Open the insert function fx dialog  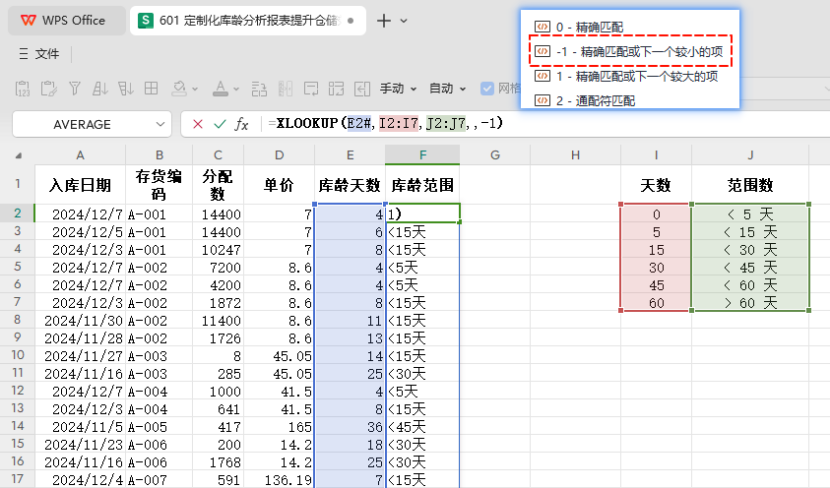(x=242, y=124)
